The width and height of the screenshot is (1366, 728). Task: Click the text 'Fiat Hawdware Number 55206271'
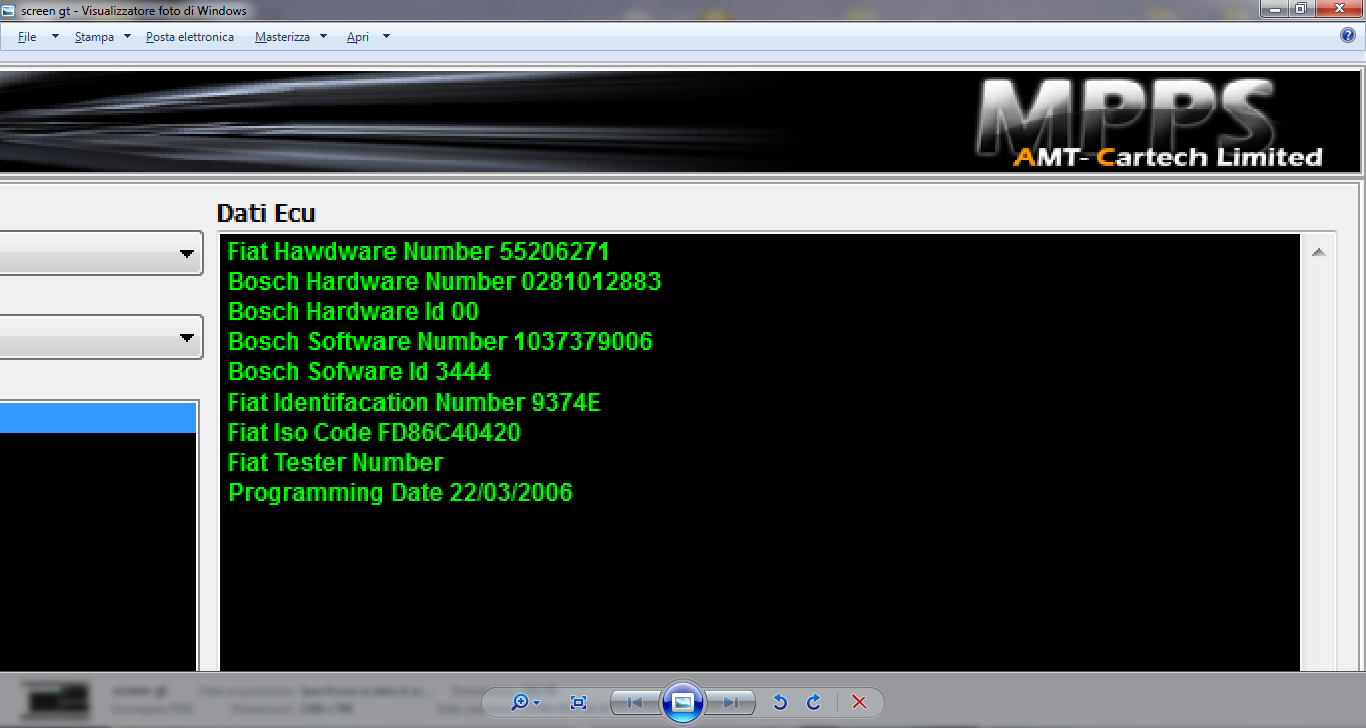419,251
